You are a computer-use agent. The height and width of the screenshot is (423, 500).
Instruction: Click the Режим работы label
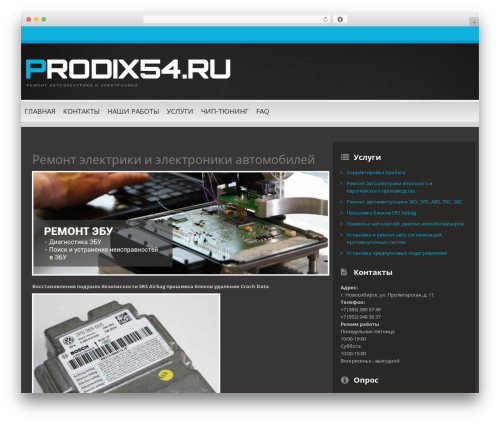360,324
